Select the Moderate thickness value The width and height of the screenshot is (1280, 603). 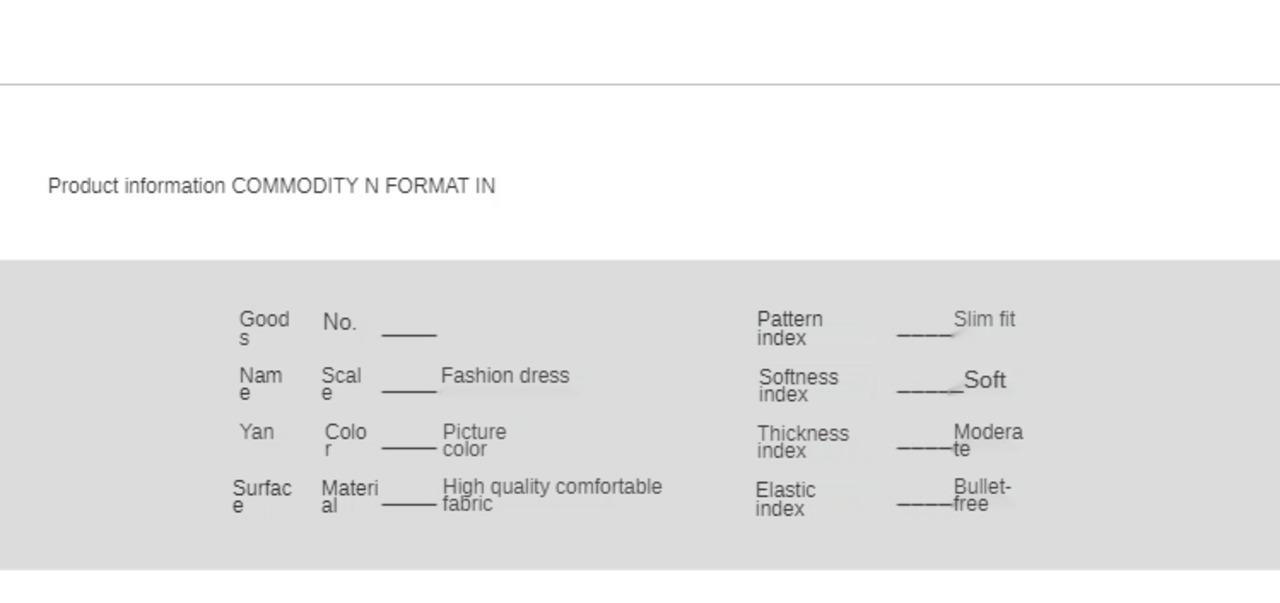(987, 439)
